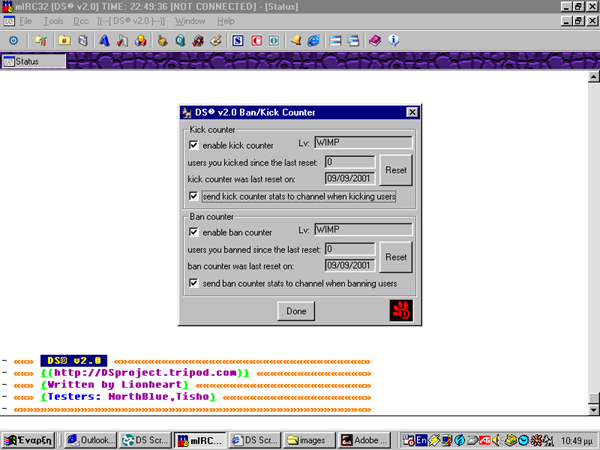Click the ATI tray icon

click(x=485, y=440)
